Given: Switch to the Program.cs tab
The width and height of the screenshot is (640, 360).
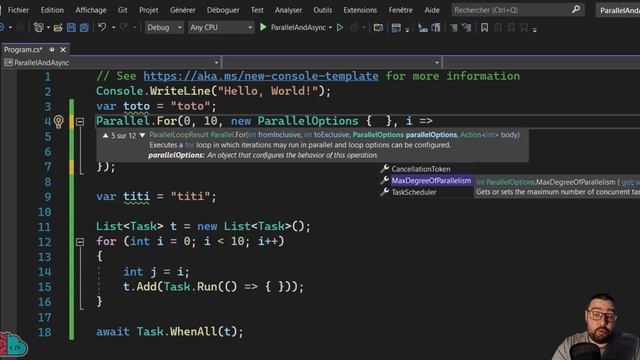Looking at the screenshot, I should [23, 49].
